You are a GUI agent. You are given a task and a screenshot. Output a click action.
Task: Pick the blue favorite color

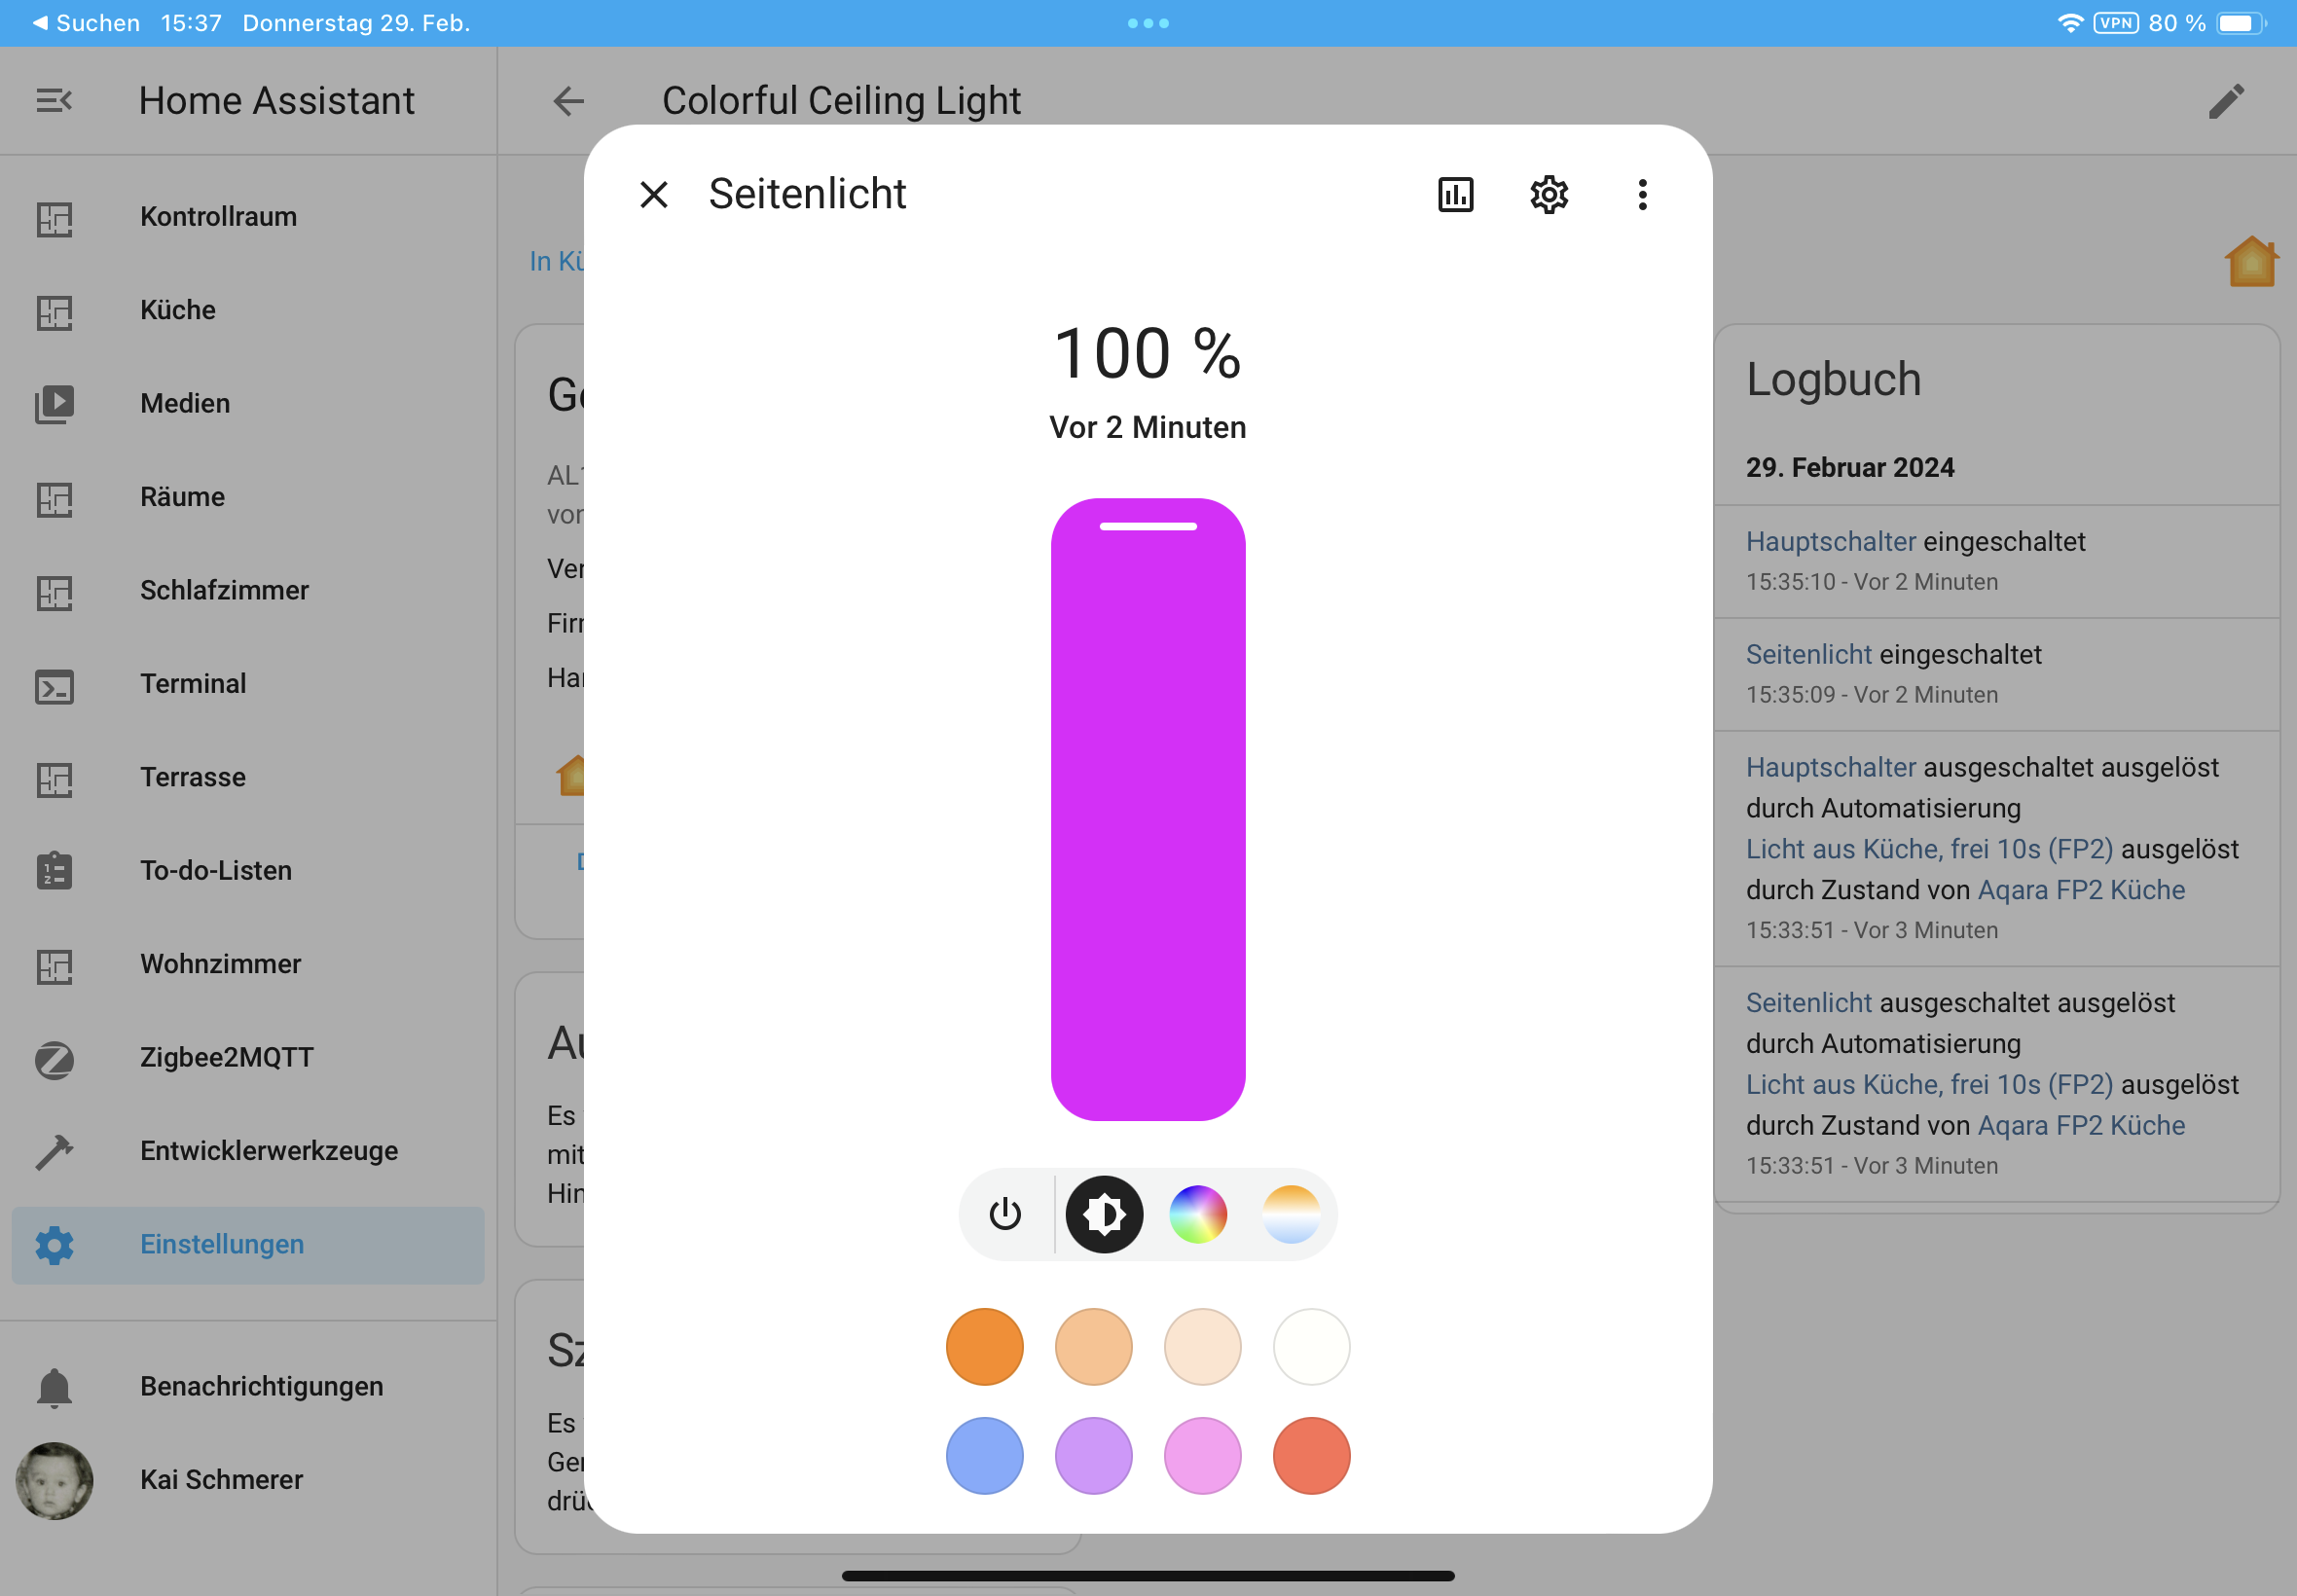tap(984, 1455)
